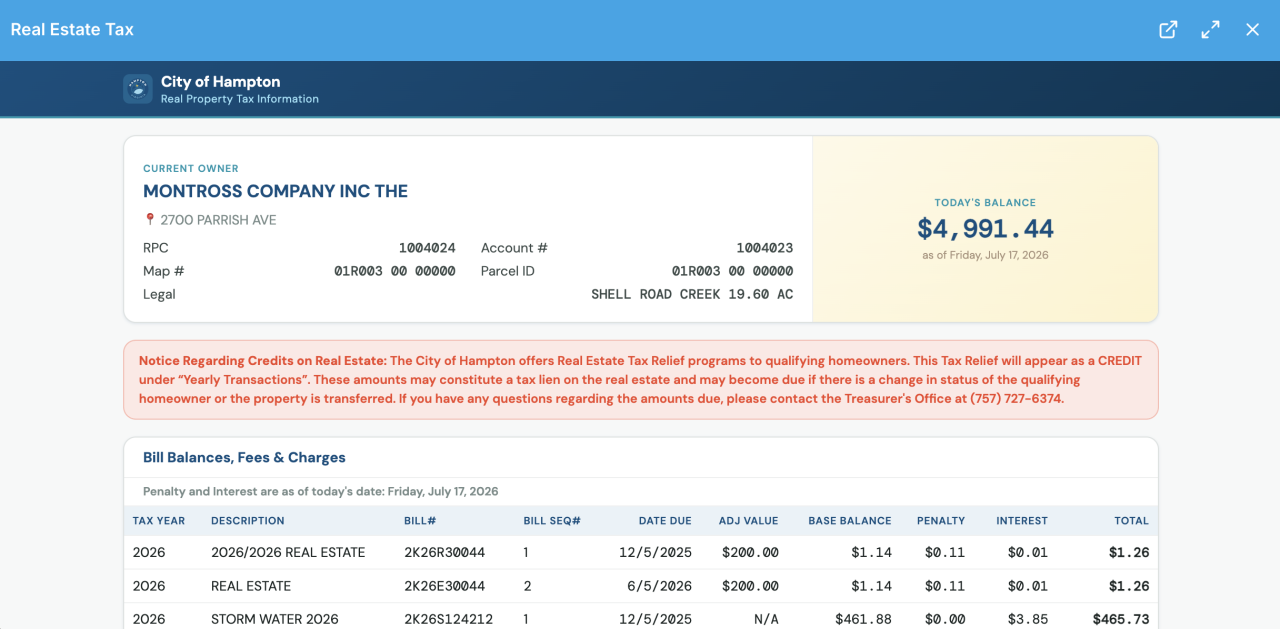Click the TOTAL column header
Screen dimensions: 1280x629
coord(1132,521)
